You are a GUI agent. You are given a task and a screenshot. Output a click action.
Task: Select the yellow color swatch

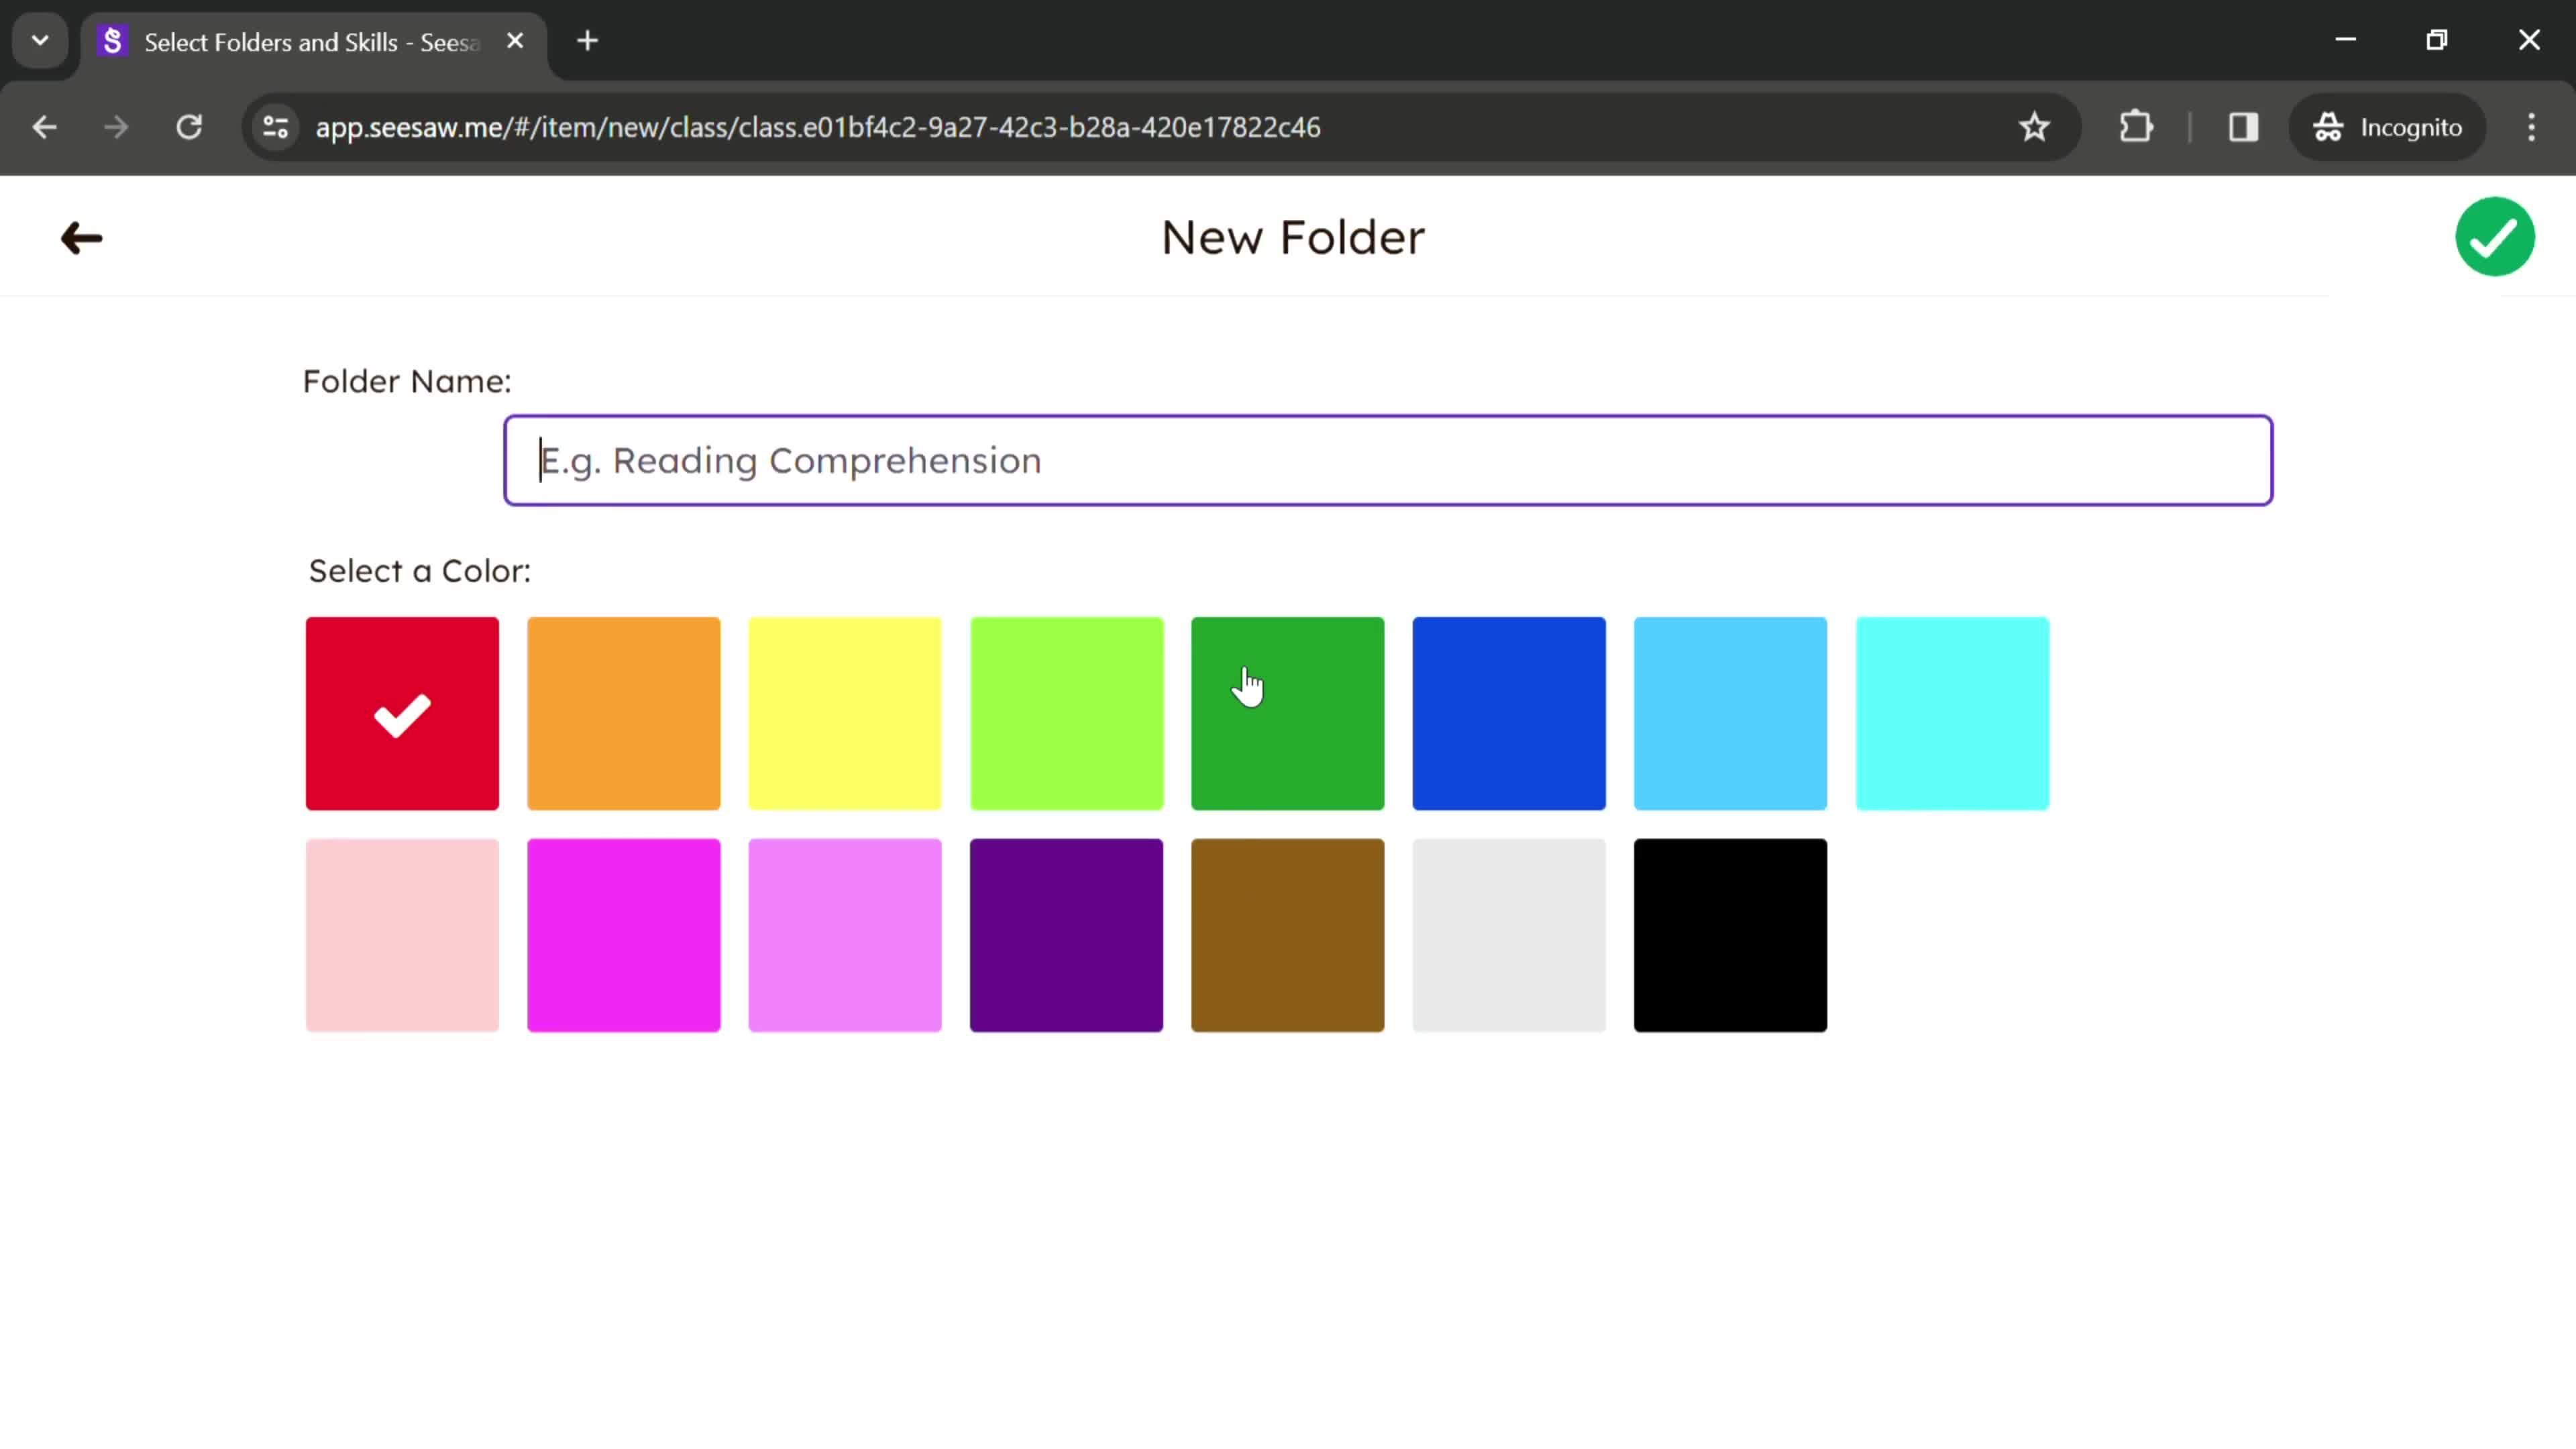click(x=845, y=713)
